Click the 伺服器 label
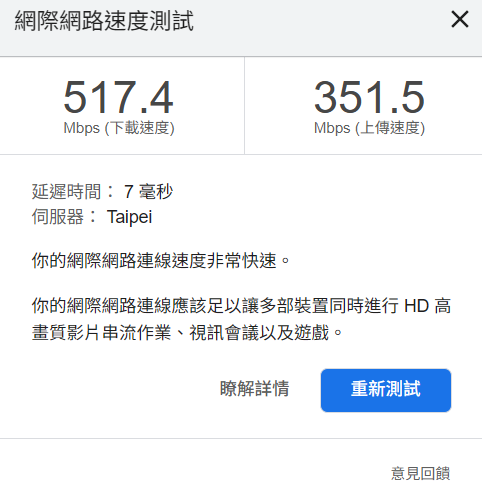The height and width of the screenshot is (492, 482). [x=58, y=217]
